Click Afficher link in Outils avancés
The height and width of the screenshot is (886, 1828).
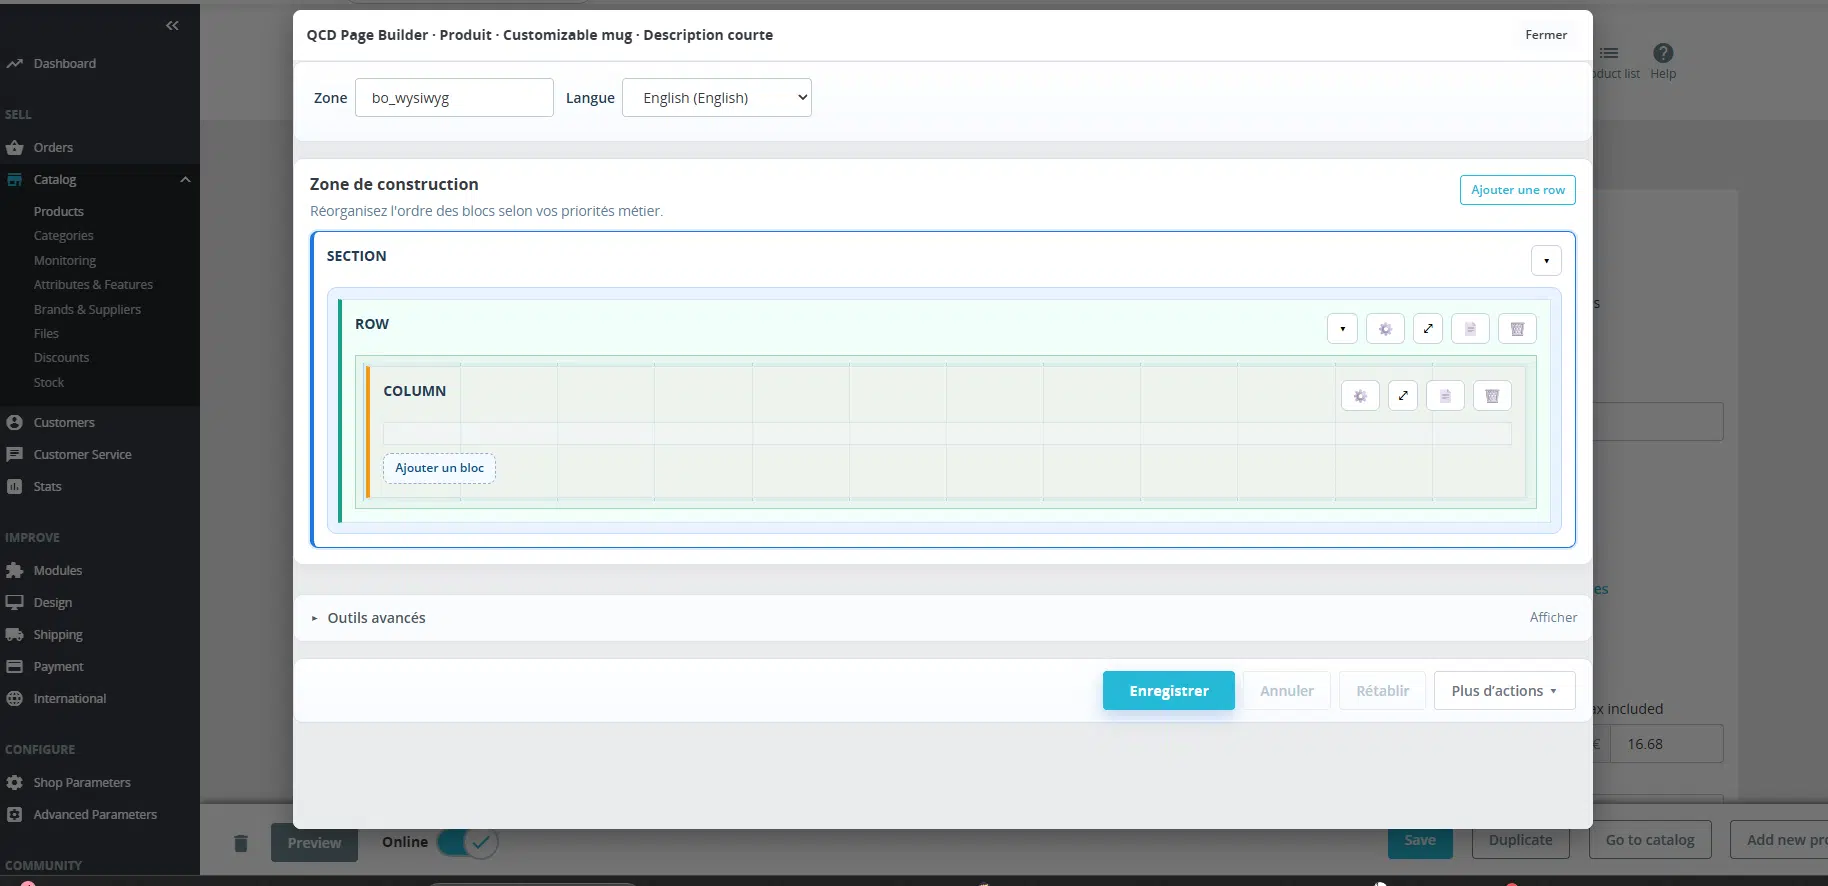(x=1553, y=618)
